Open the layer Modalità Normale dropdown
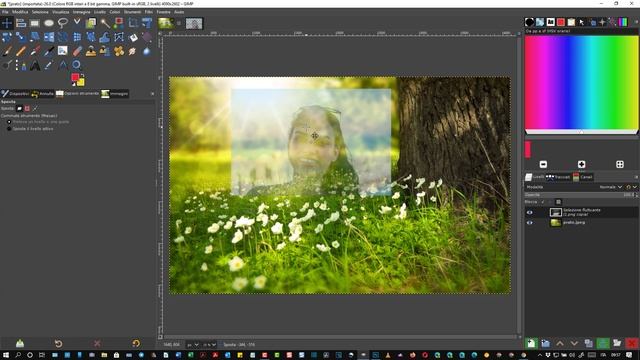Viewport: 640px width, 360px height. pos(611,187)
